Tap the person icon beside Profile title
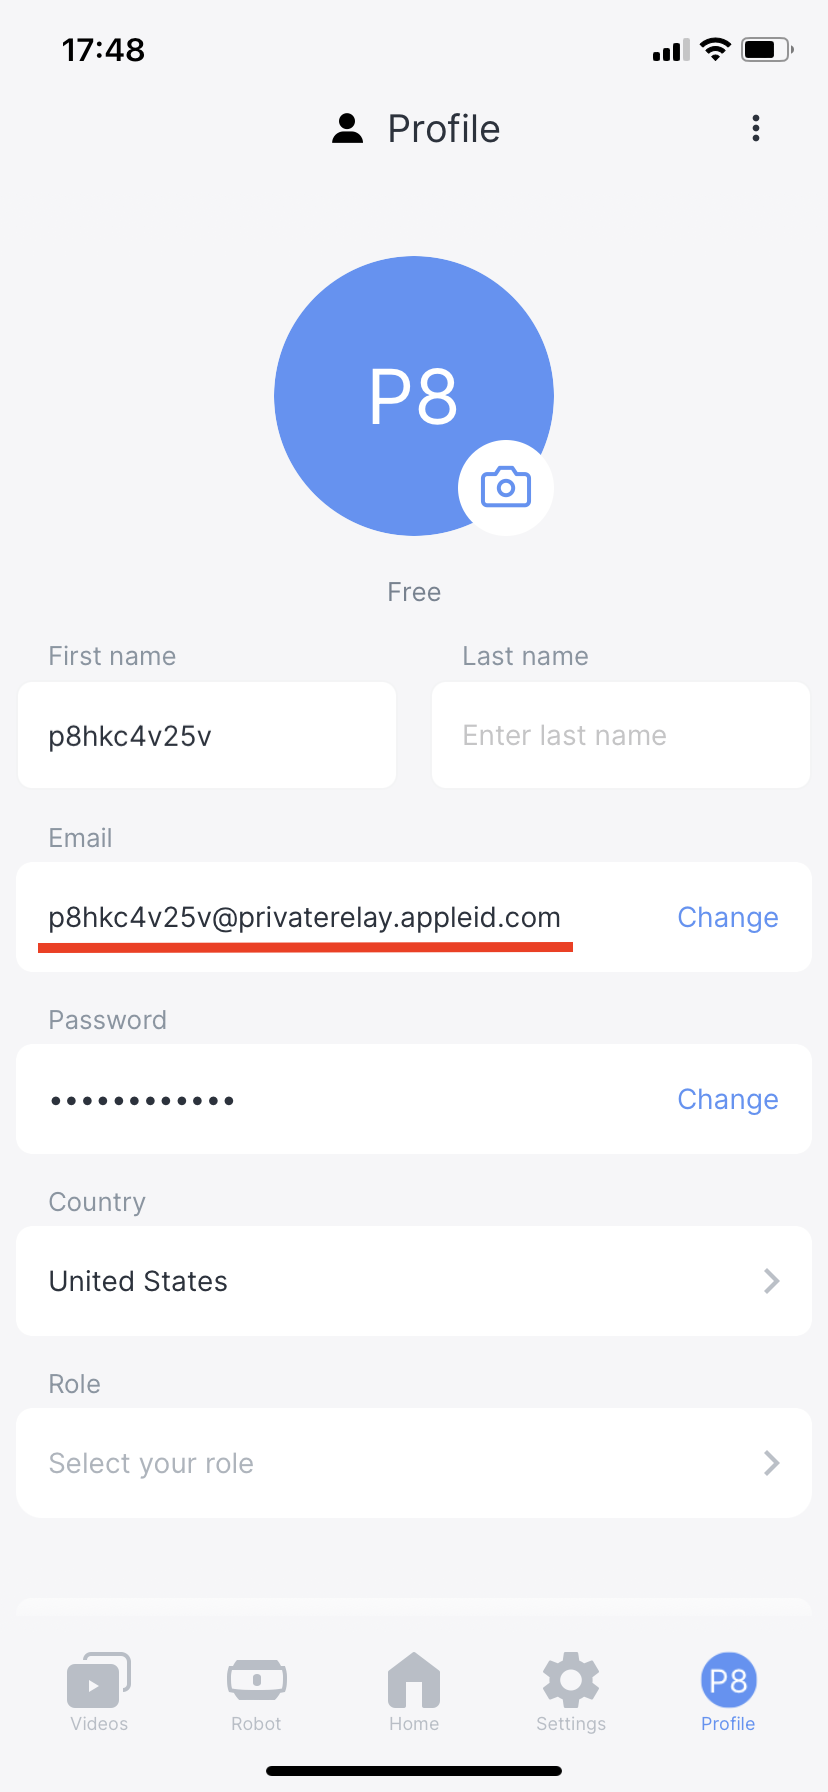The width and height of the screenshot is (828, 1792). click(x=347, y=129)
